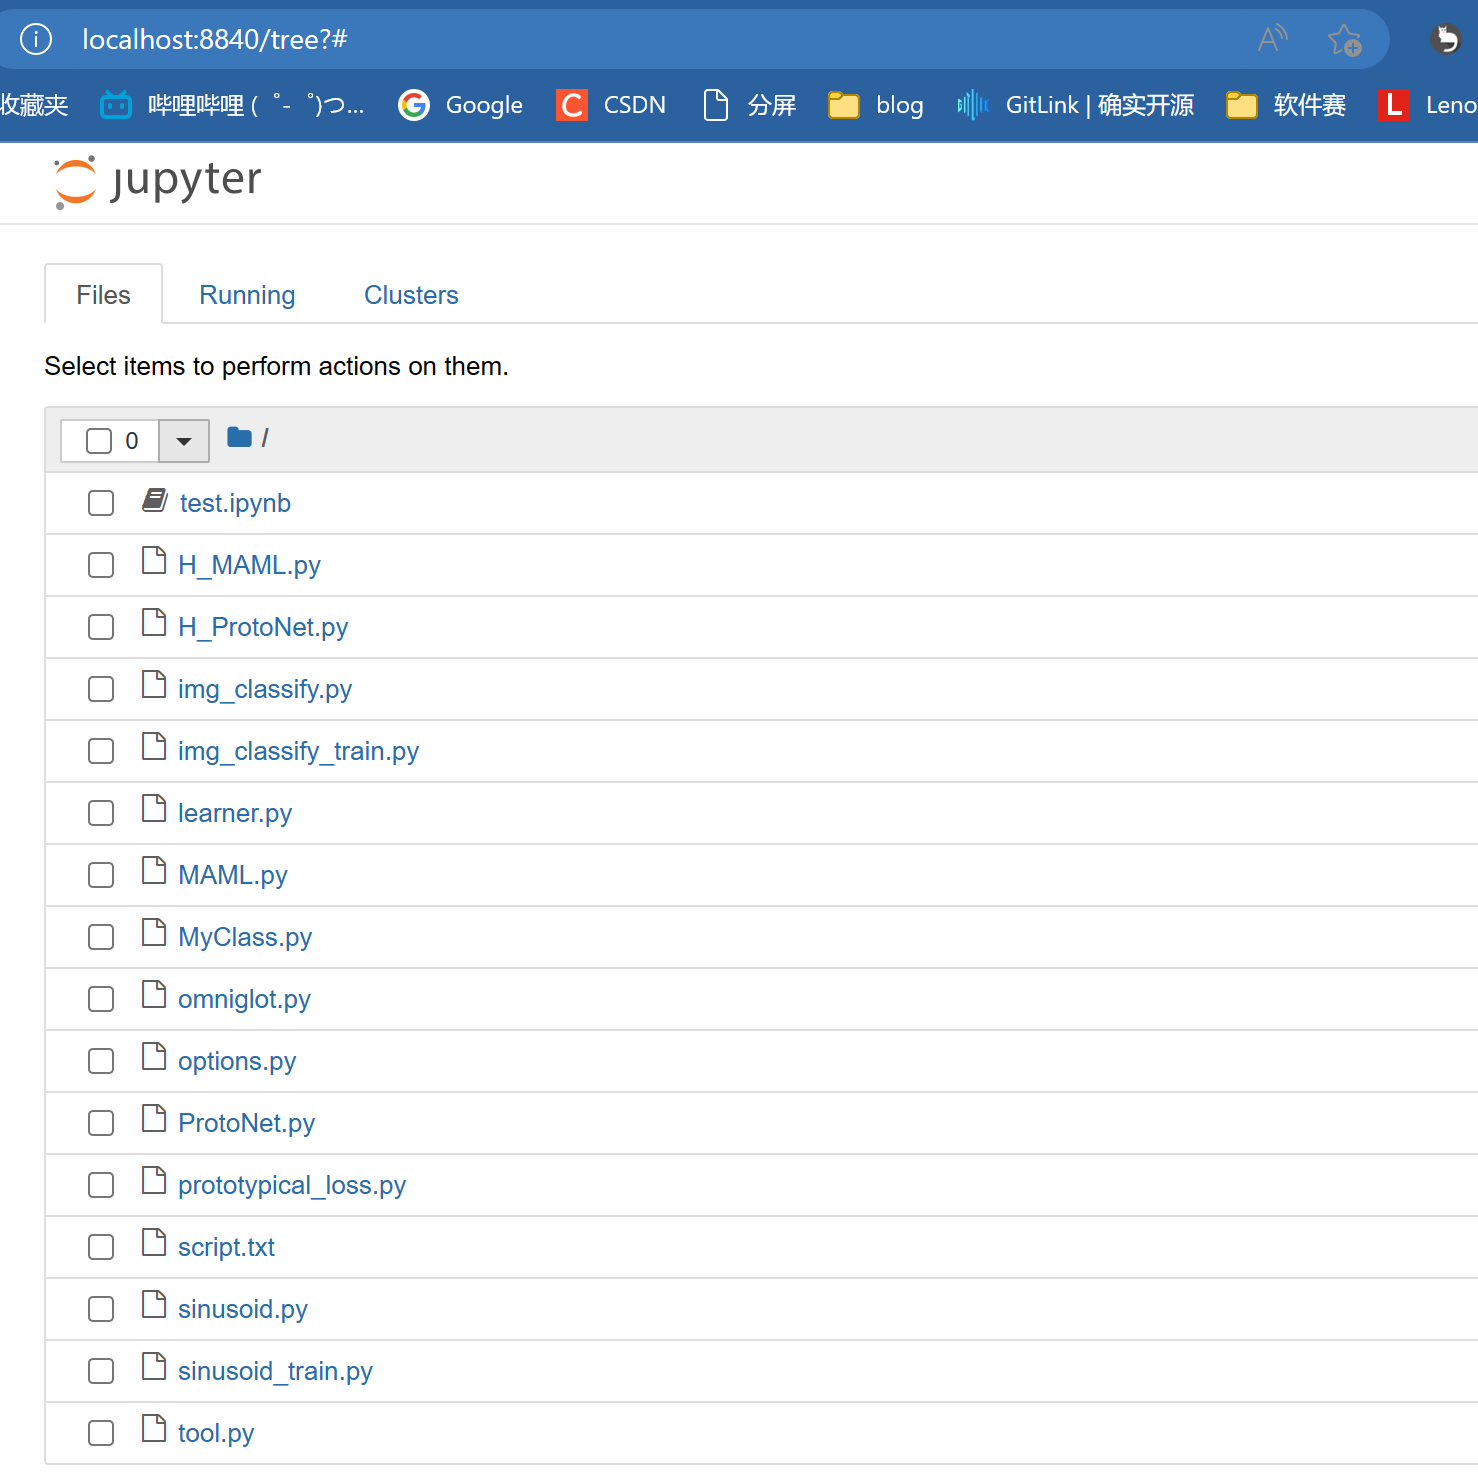Open MyClass.py file

click(245, 937)
